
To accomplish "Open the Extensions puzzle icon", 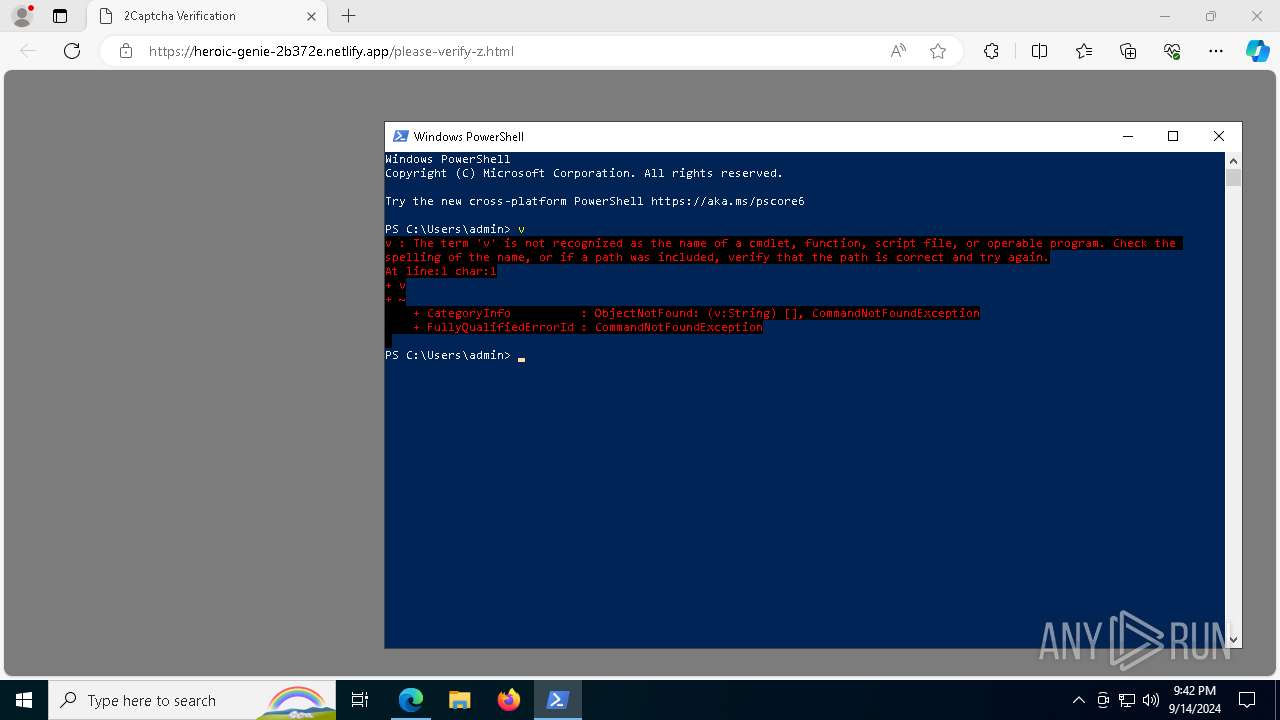I will coord(991,51).
